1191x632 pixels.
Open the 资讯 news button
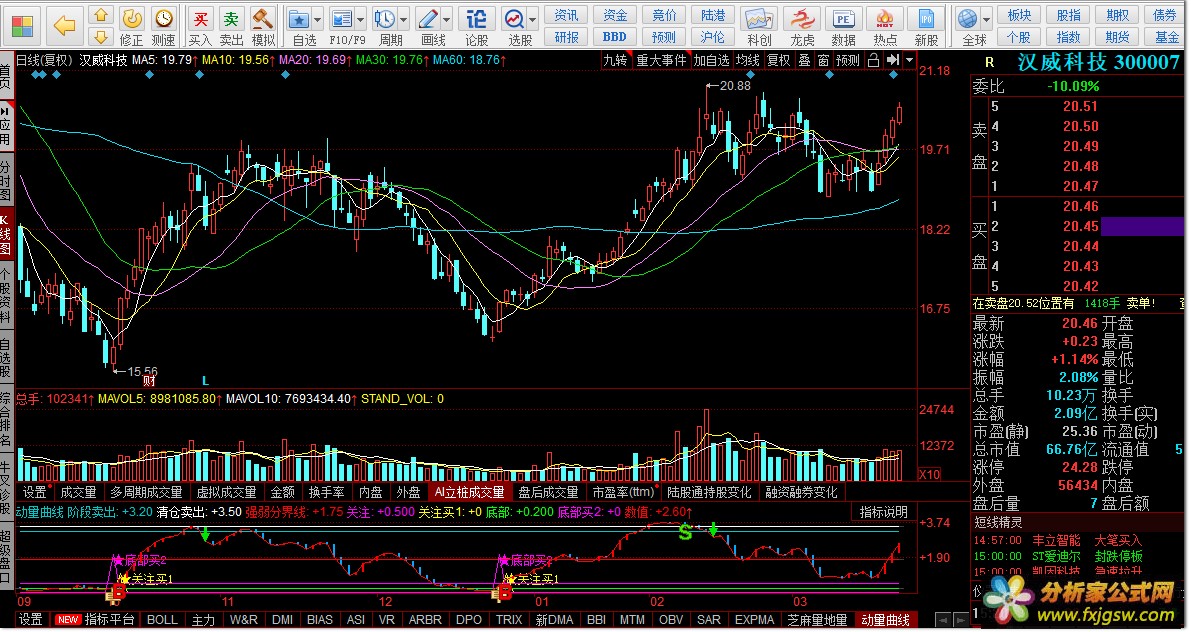[566, 15]
